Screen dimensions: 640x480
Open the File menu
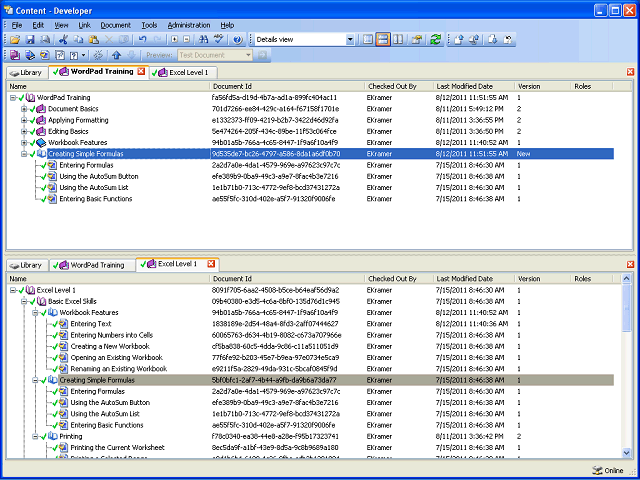[17, 25]
